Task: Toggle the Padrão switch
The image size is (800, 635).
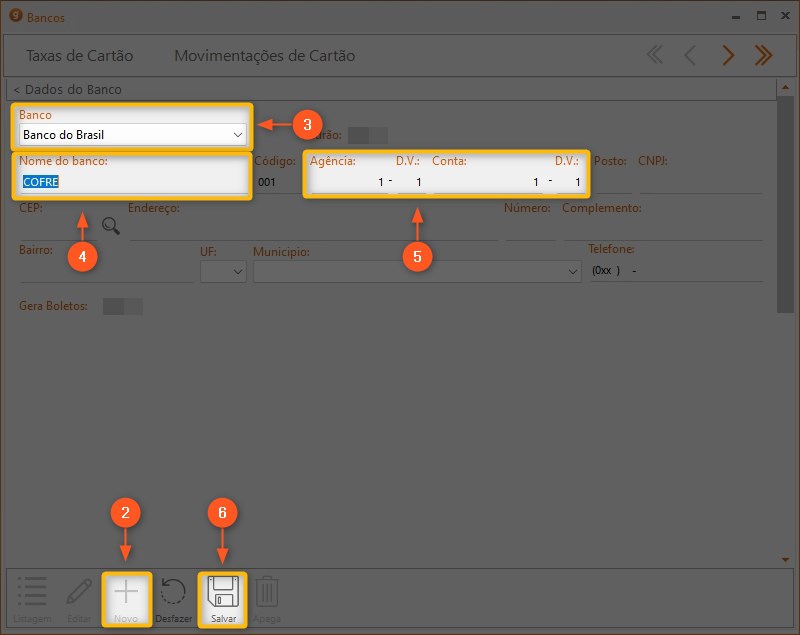Action: click(374, 135)
